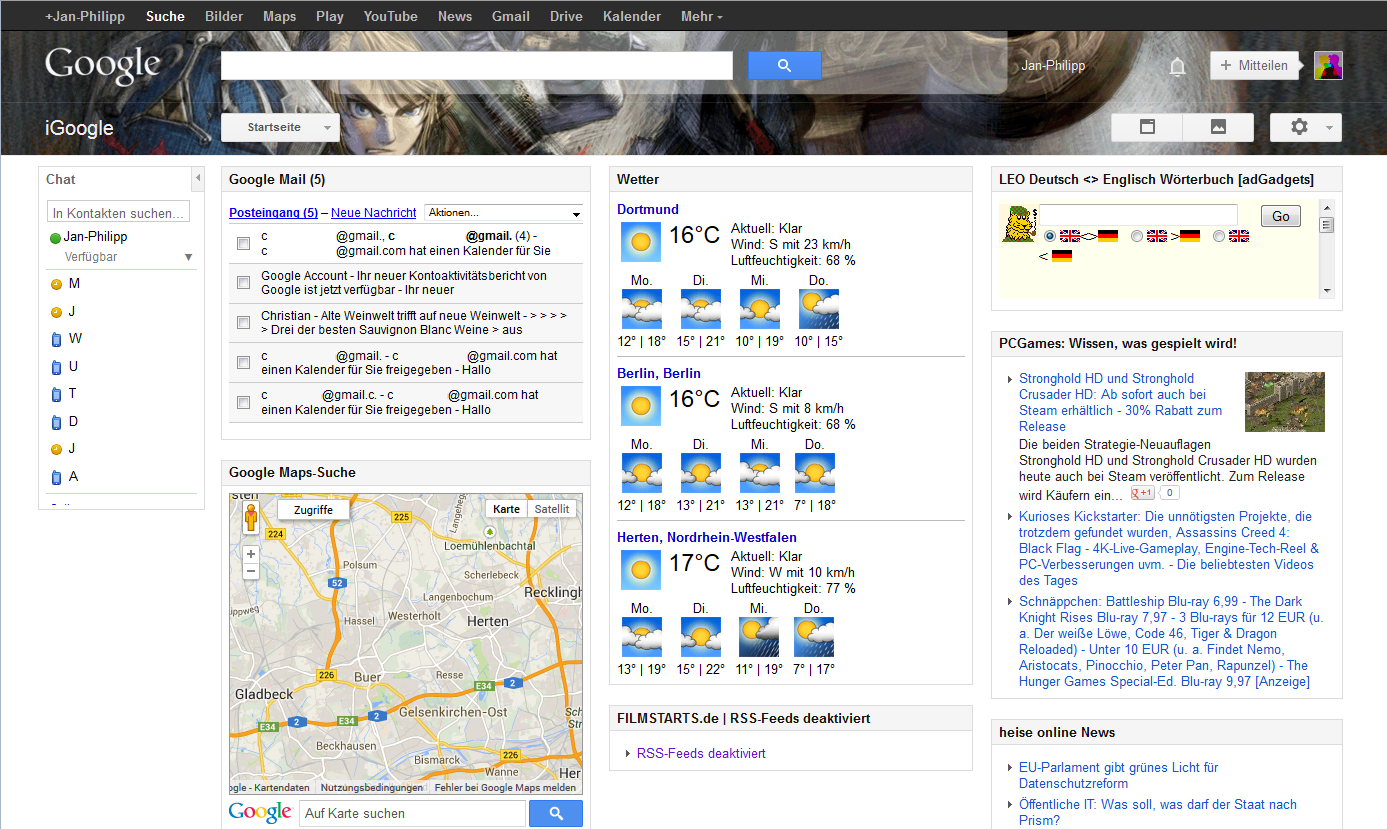Switch the map to Satellit view
This screenshot has height=829, width=1387.
click(552, 509)
